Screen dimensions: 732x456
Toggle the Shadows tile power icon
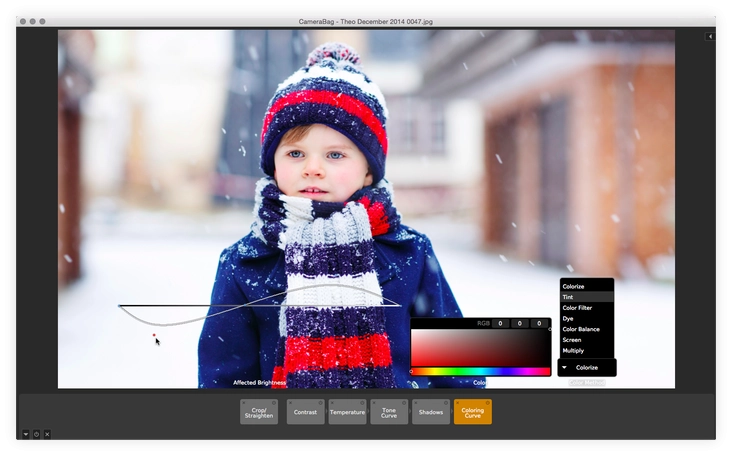coord(446,402)
